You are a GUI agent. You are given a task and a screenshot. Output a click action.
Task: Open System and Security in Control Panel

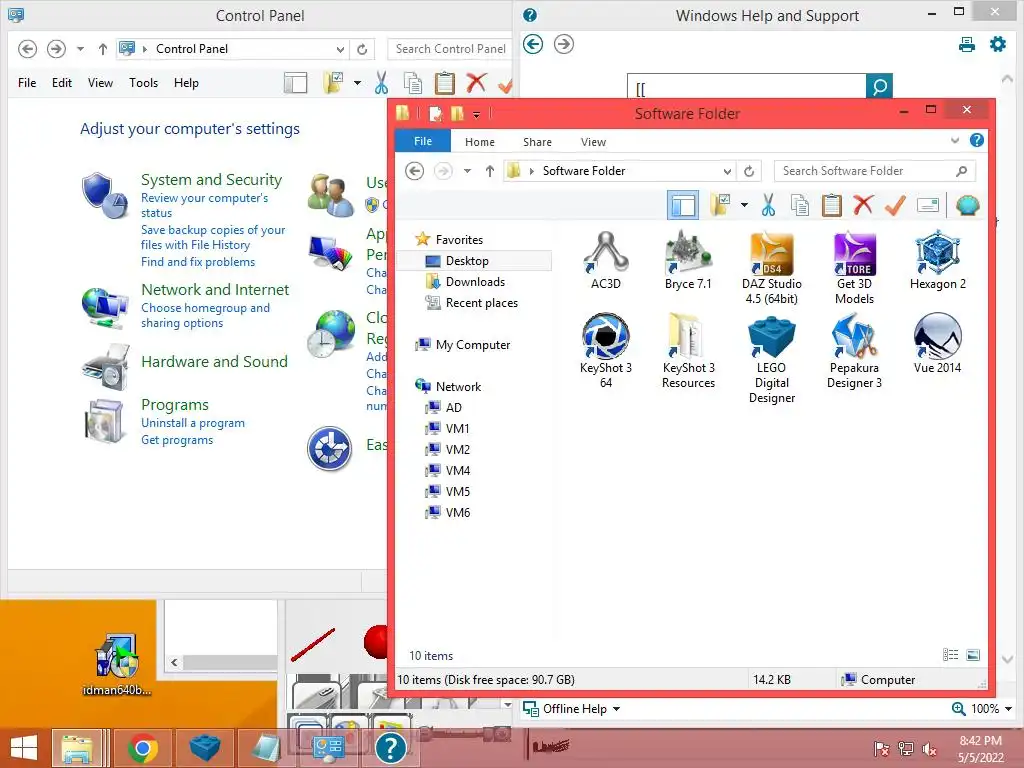coord(212,180)
